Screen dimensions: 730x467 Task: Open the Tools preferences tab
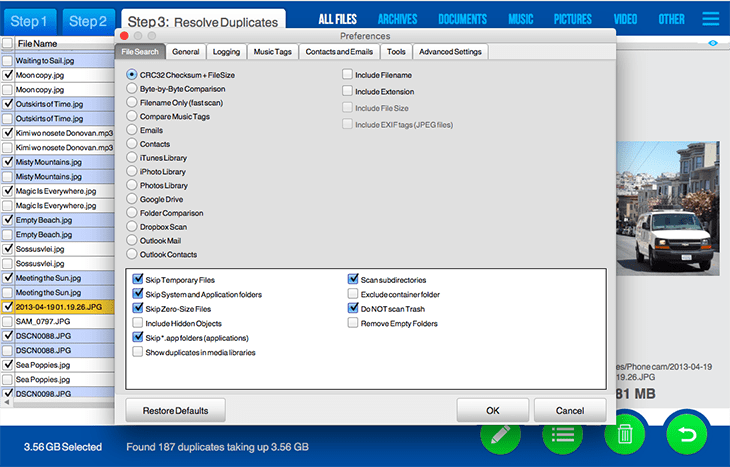click(396, 52)
